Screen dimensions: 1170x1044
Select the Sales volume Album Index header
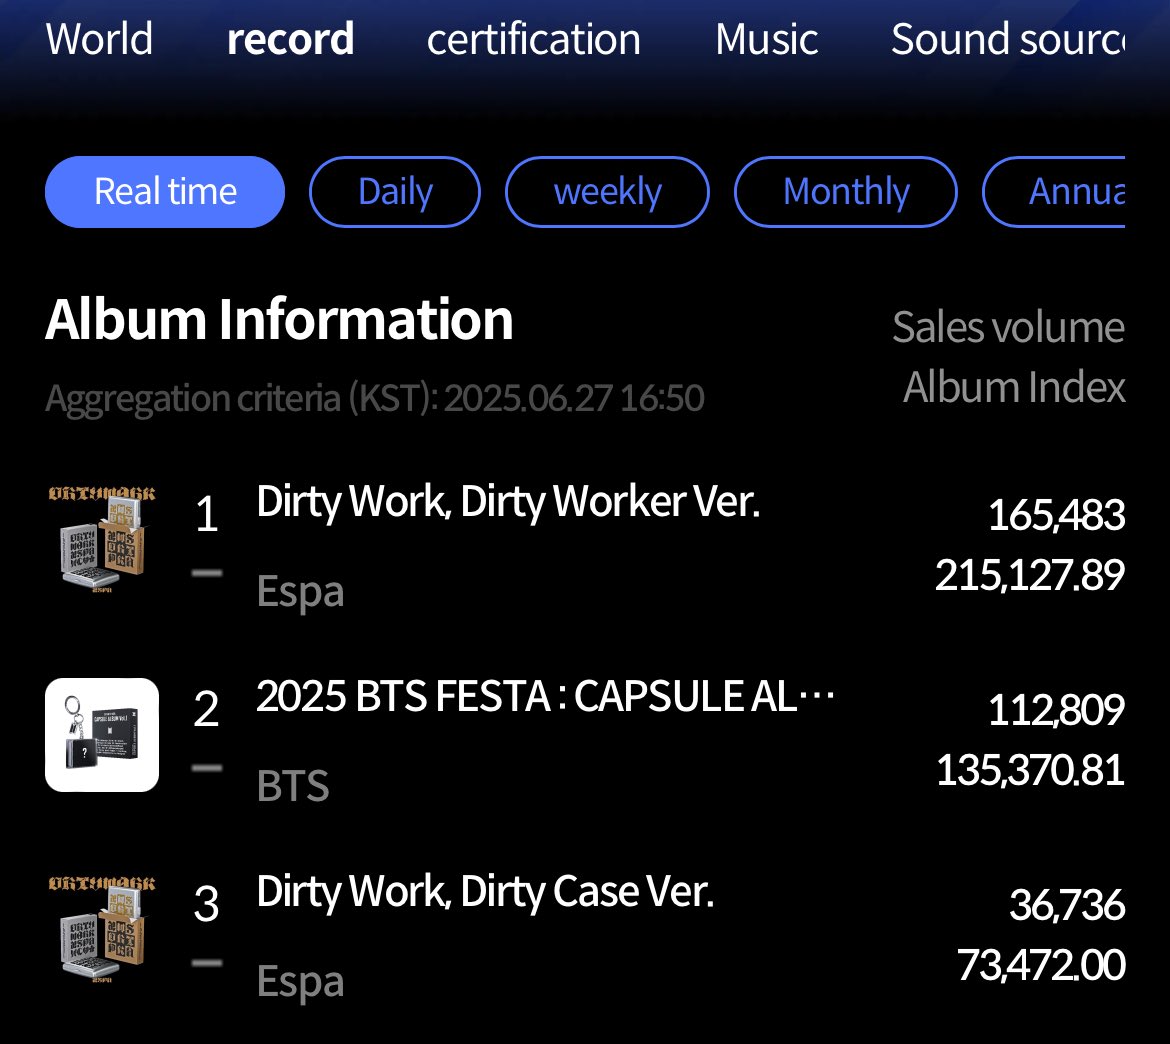(1010, 355)
